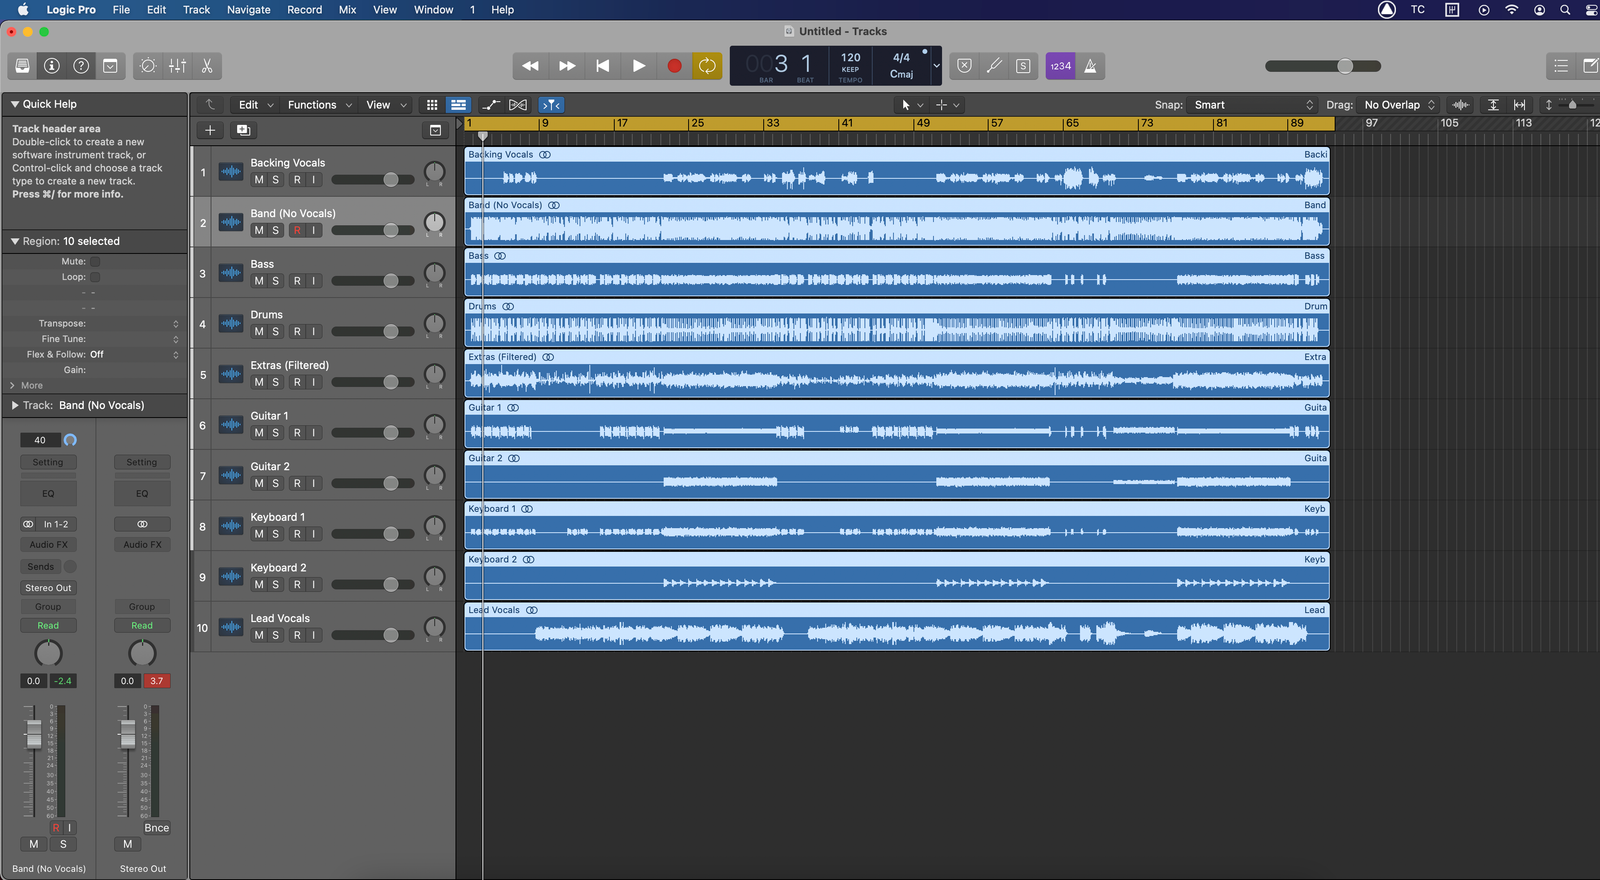Show Global Tracks using the header button
1600x880 pixels.
pyautogui.click(x=435, y=130)
